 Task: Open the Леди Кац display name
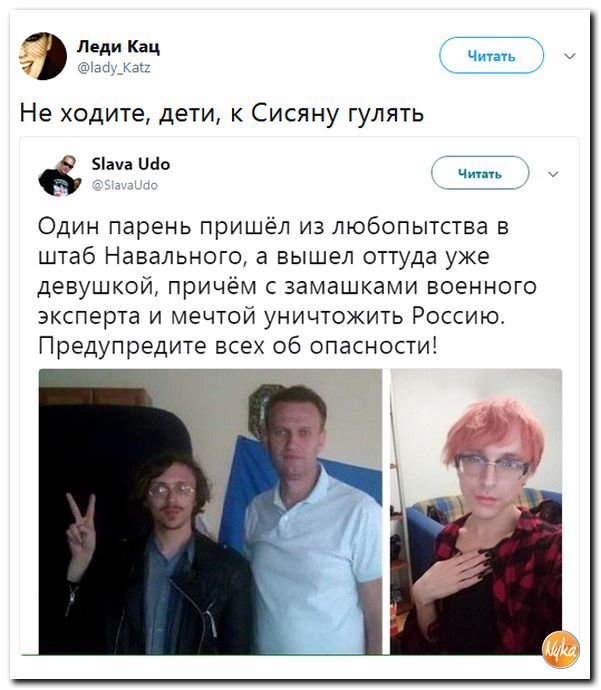118,47
